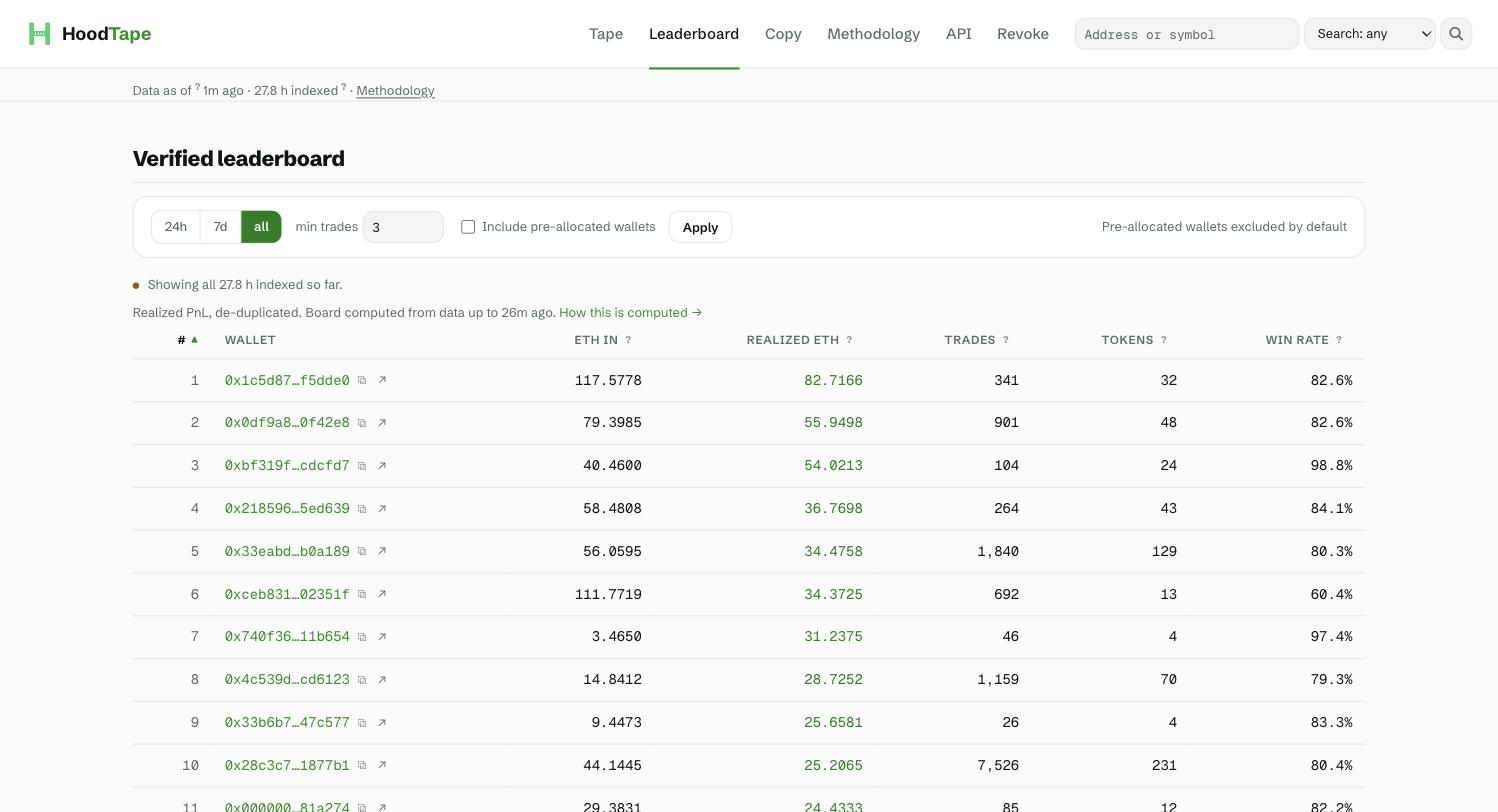Click the Apply button
Screen dimensions: 1498x812
700,227
